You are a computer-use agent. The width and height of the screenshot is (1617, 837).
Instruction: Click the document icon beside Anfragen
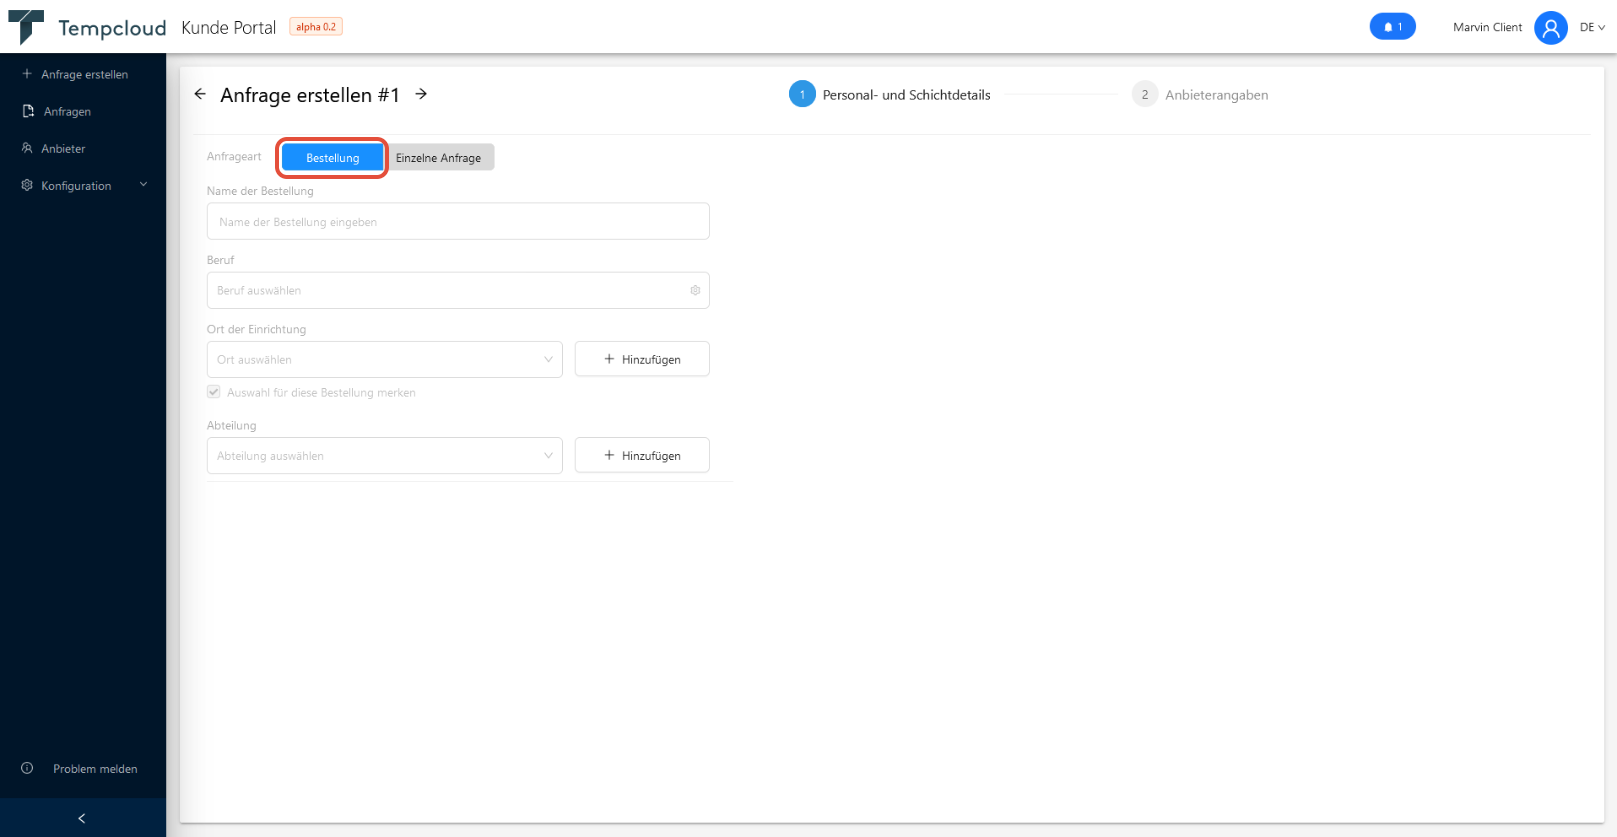pyautogui.click(x=28, y=111)
